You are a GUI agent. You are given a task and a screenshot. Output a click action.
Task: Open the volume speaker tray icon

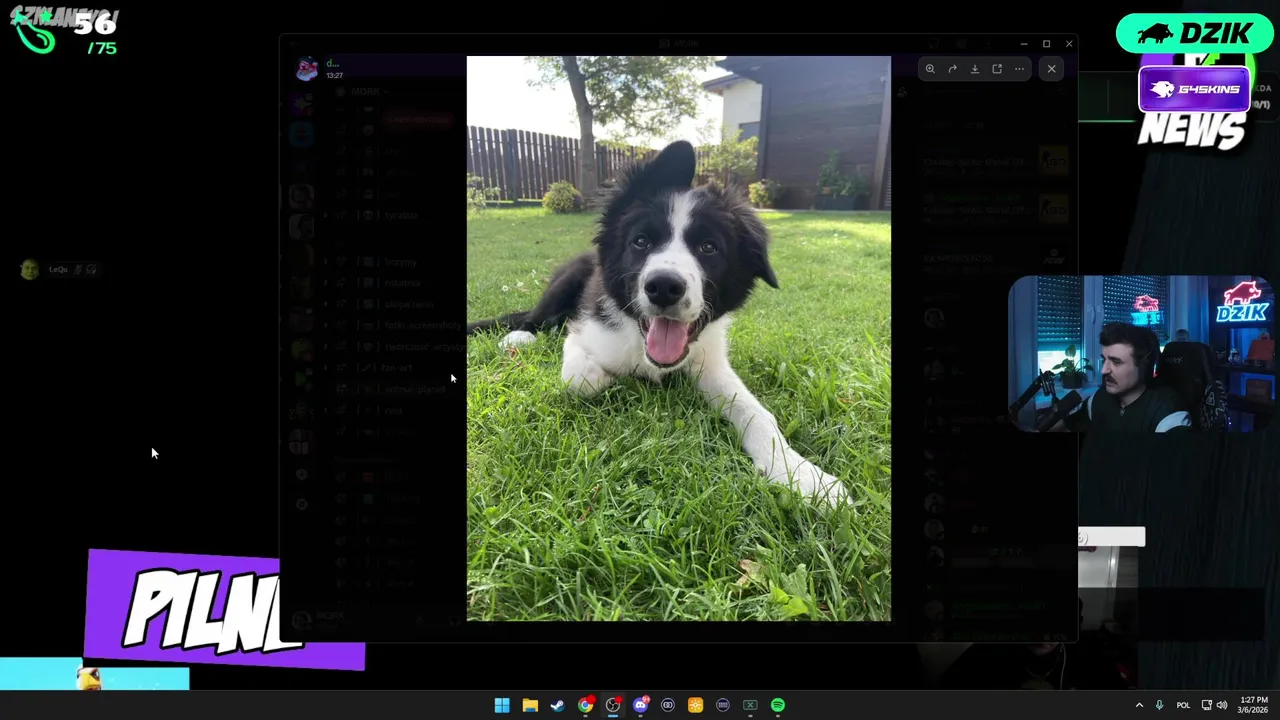pos(1222,705)
